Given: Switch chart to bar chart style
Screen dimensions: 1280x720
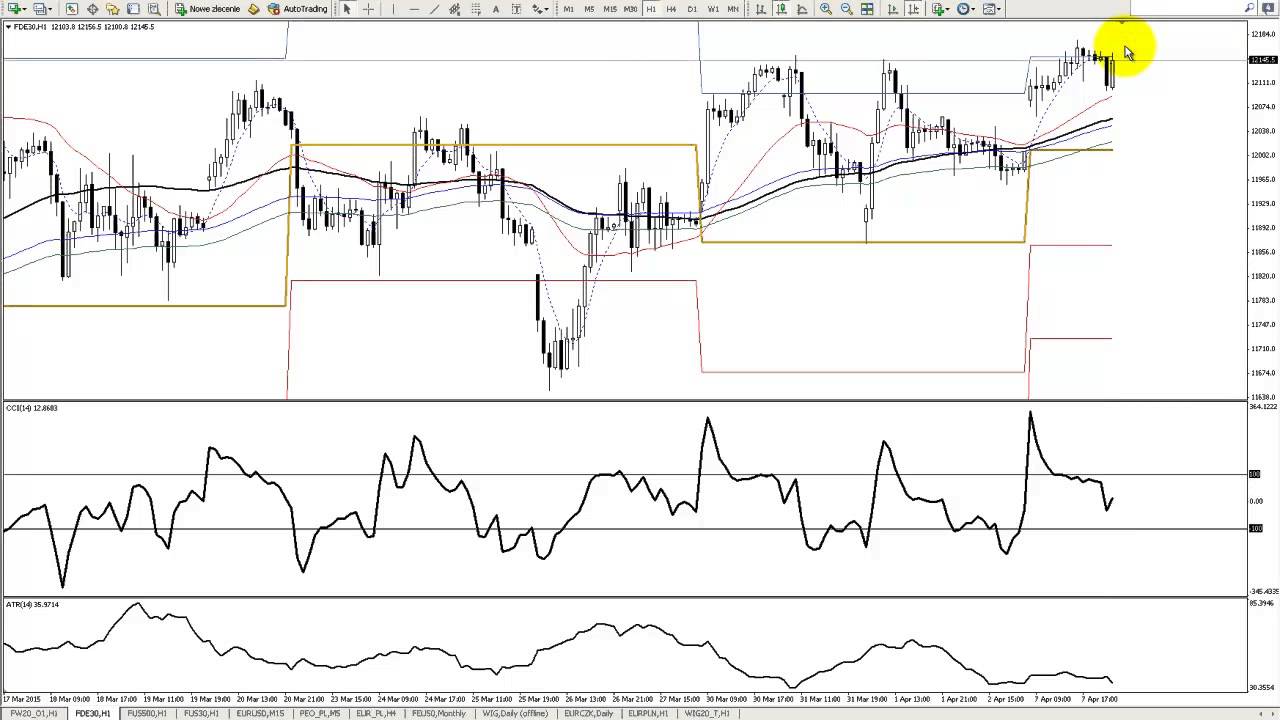Looking at the screenshot, I should point(761,9).
